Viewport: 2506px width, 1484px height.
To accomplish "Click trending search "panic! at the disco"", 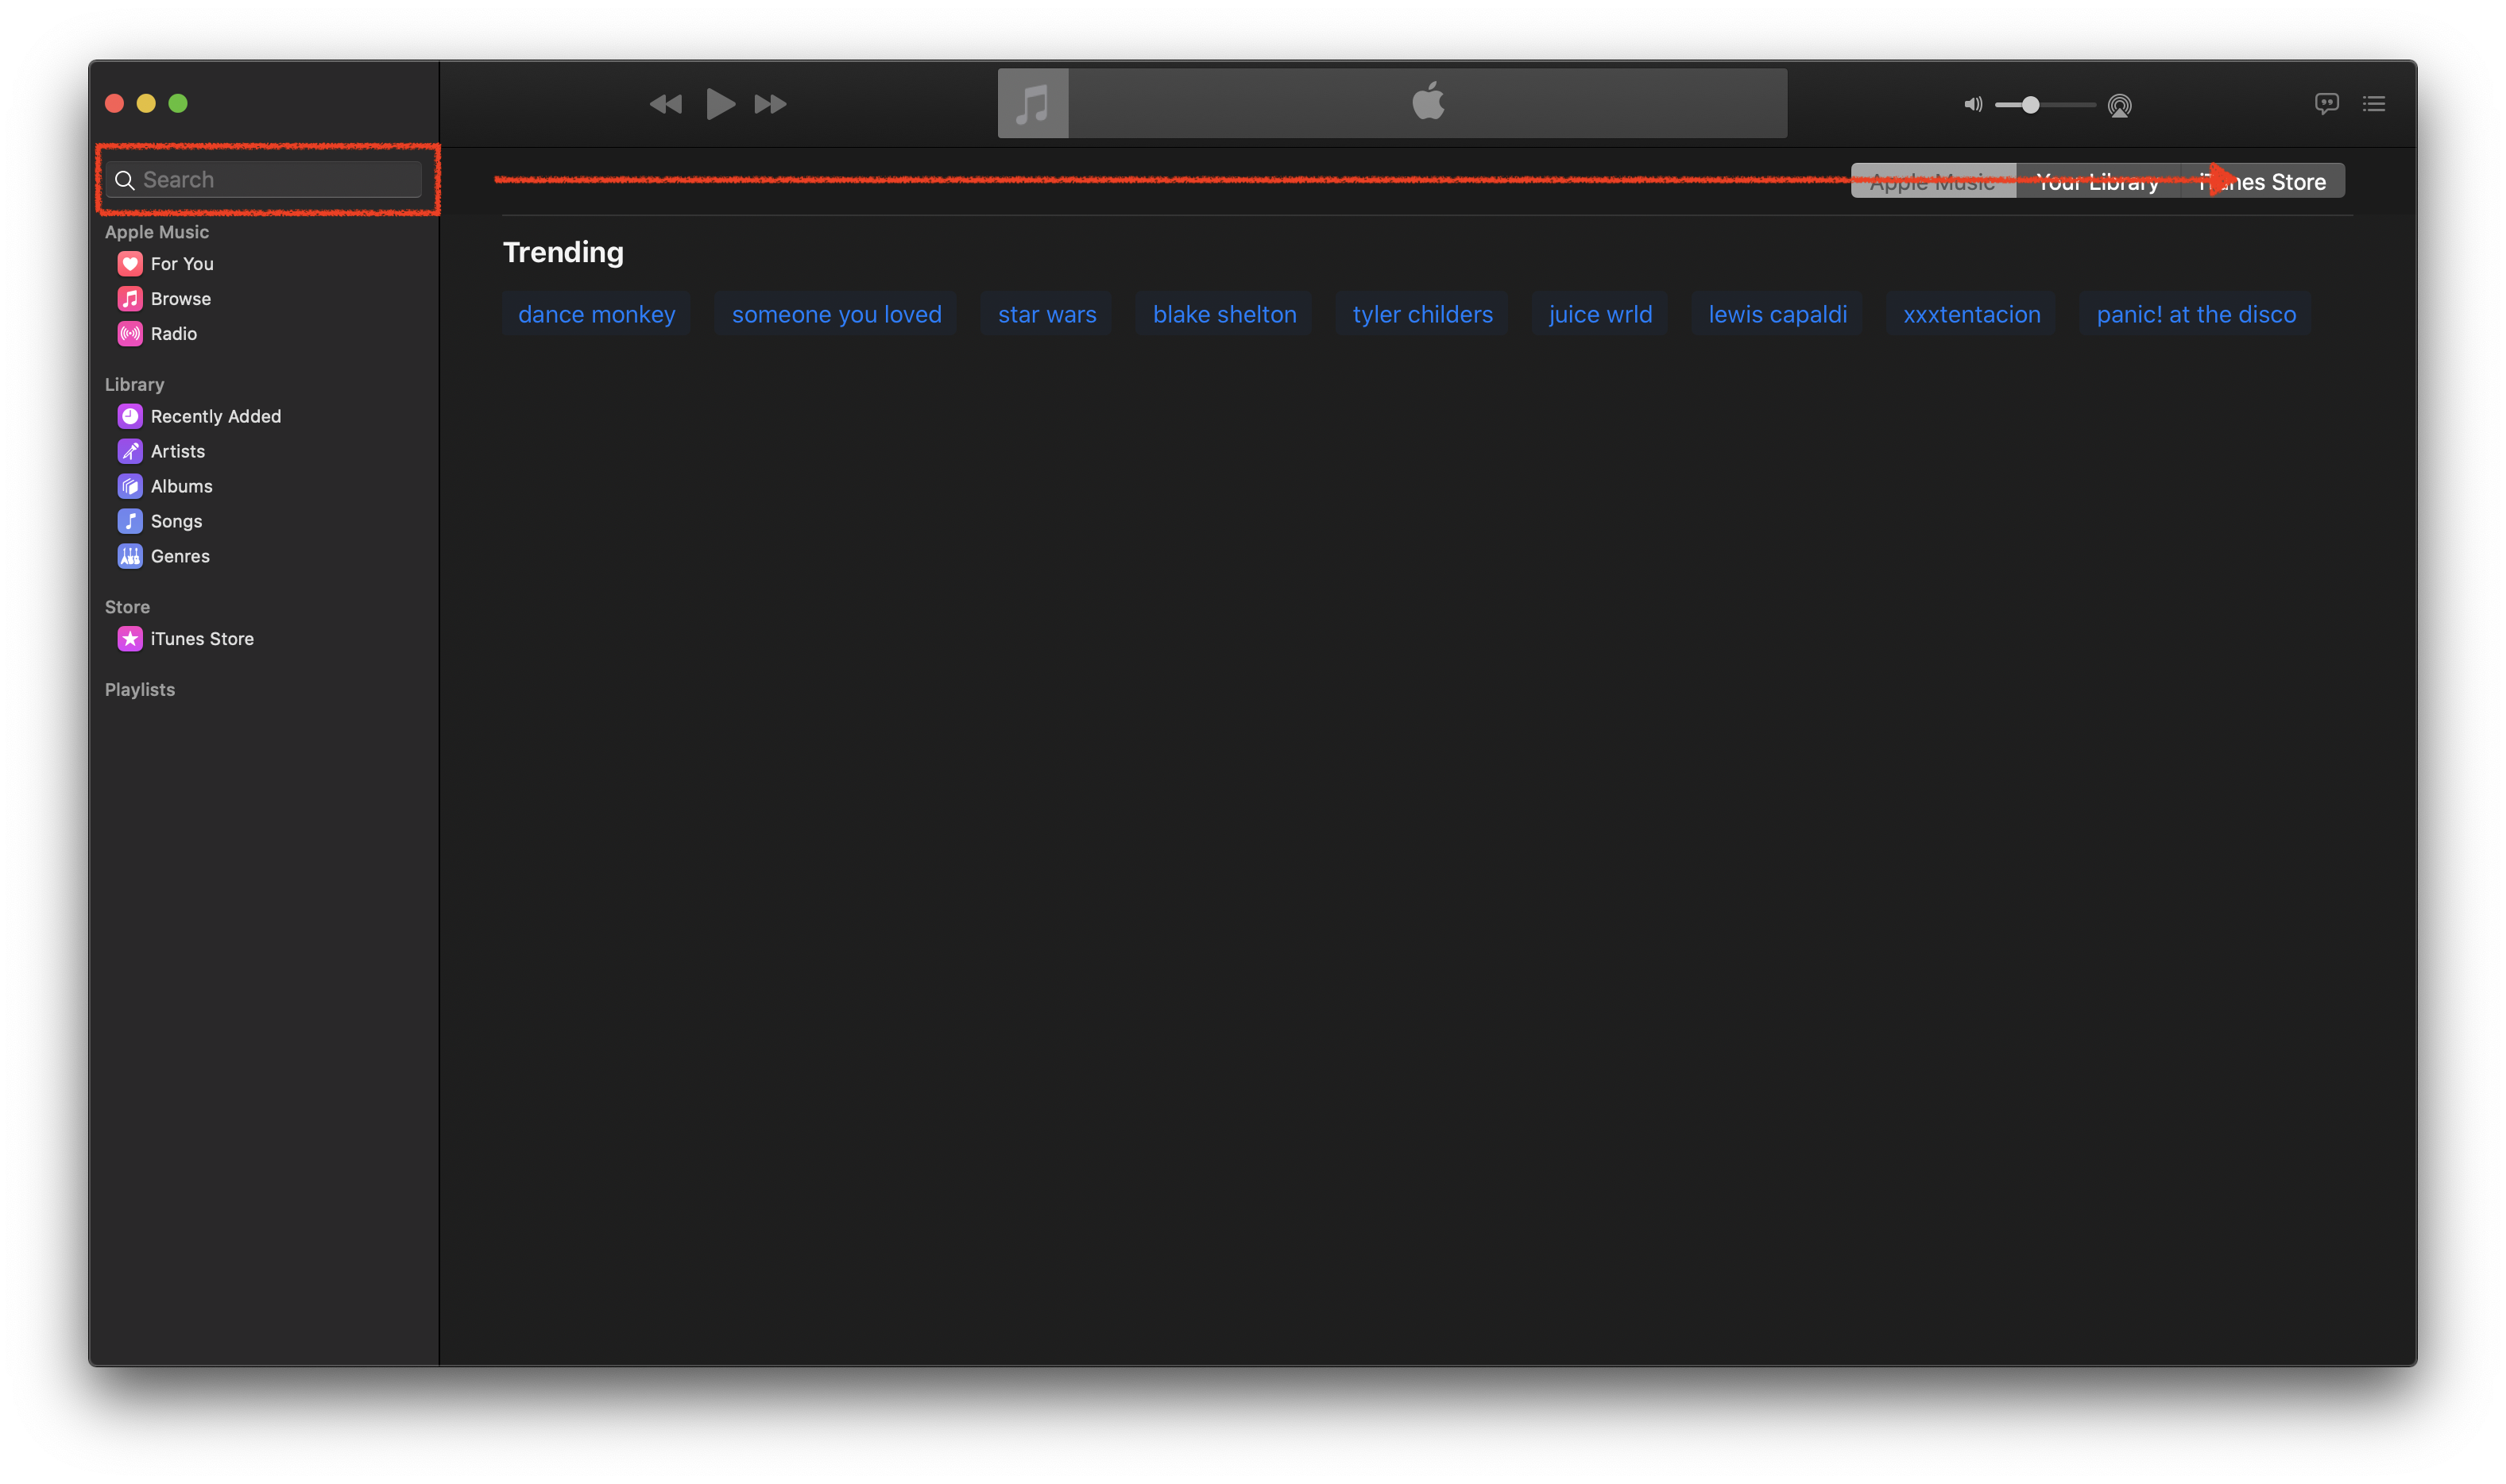I will coord(2195,314).
